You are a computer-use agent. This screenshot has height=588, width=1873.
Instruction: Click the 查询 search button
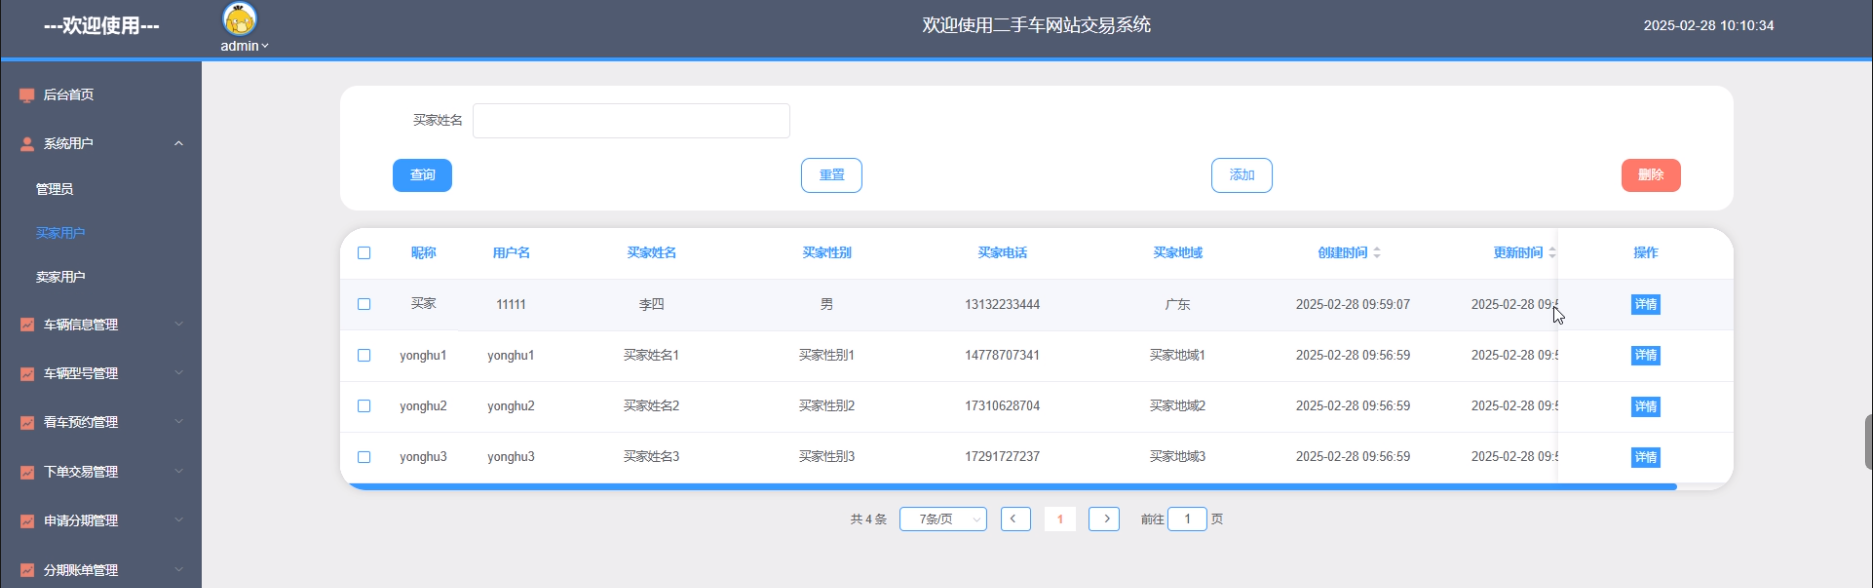(422, 175)
